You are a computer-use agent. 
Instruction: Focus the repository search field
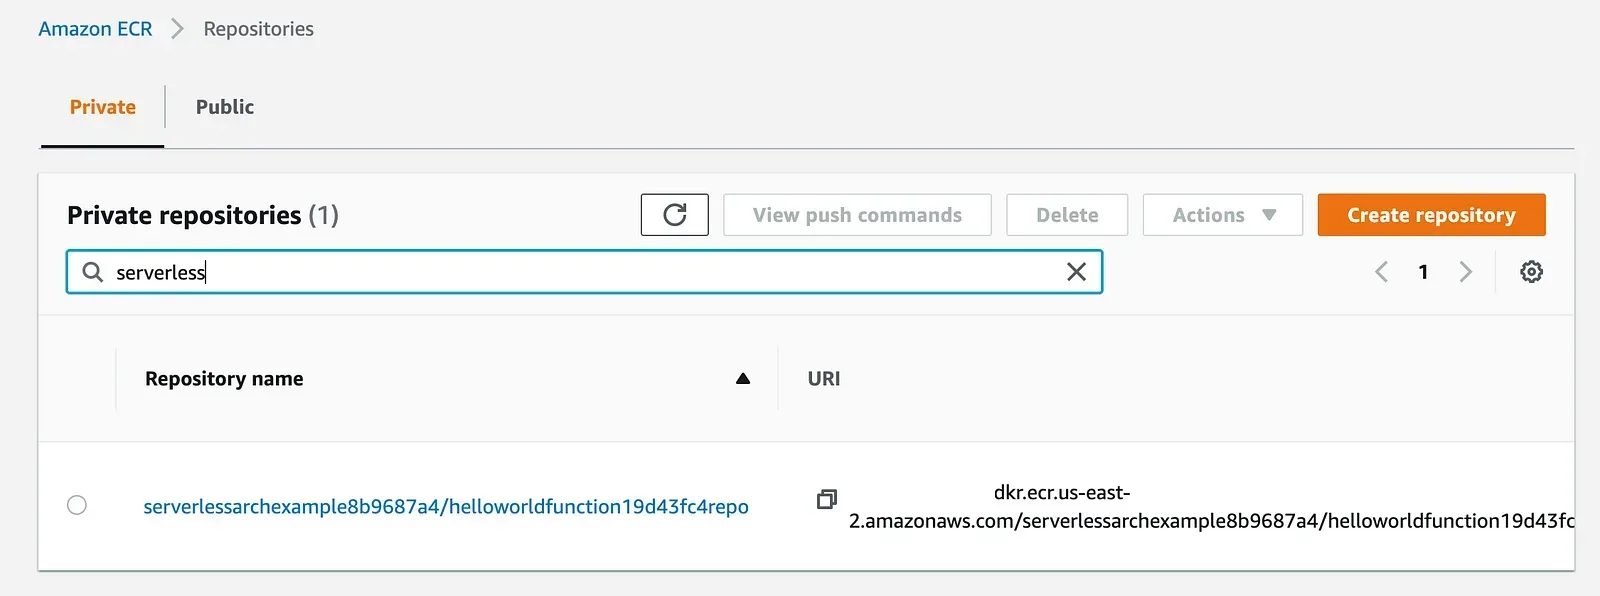[584, 272]
